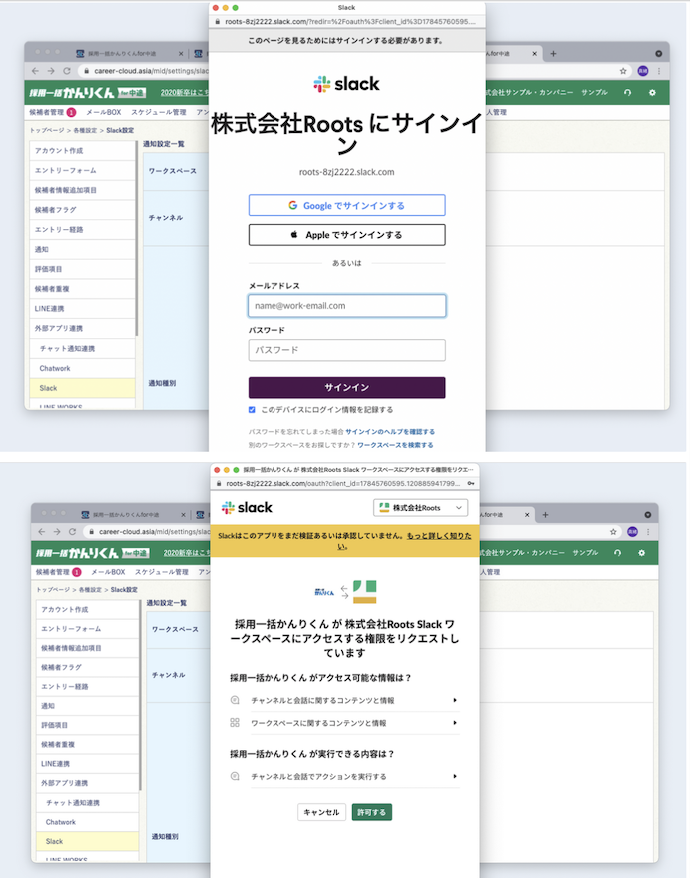The image size is (690, 878).
Task: Open the three-dot menu in browser behind the permission window
Action: pyautogui.click(x=648, y=531)
